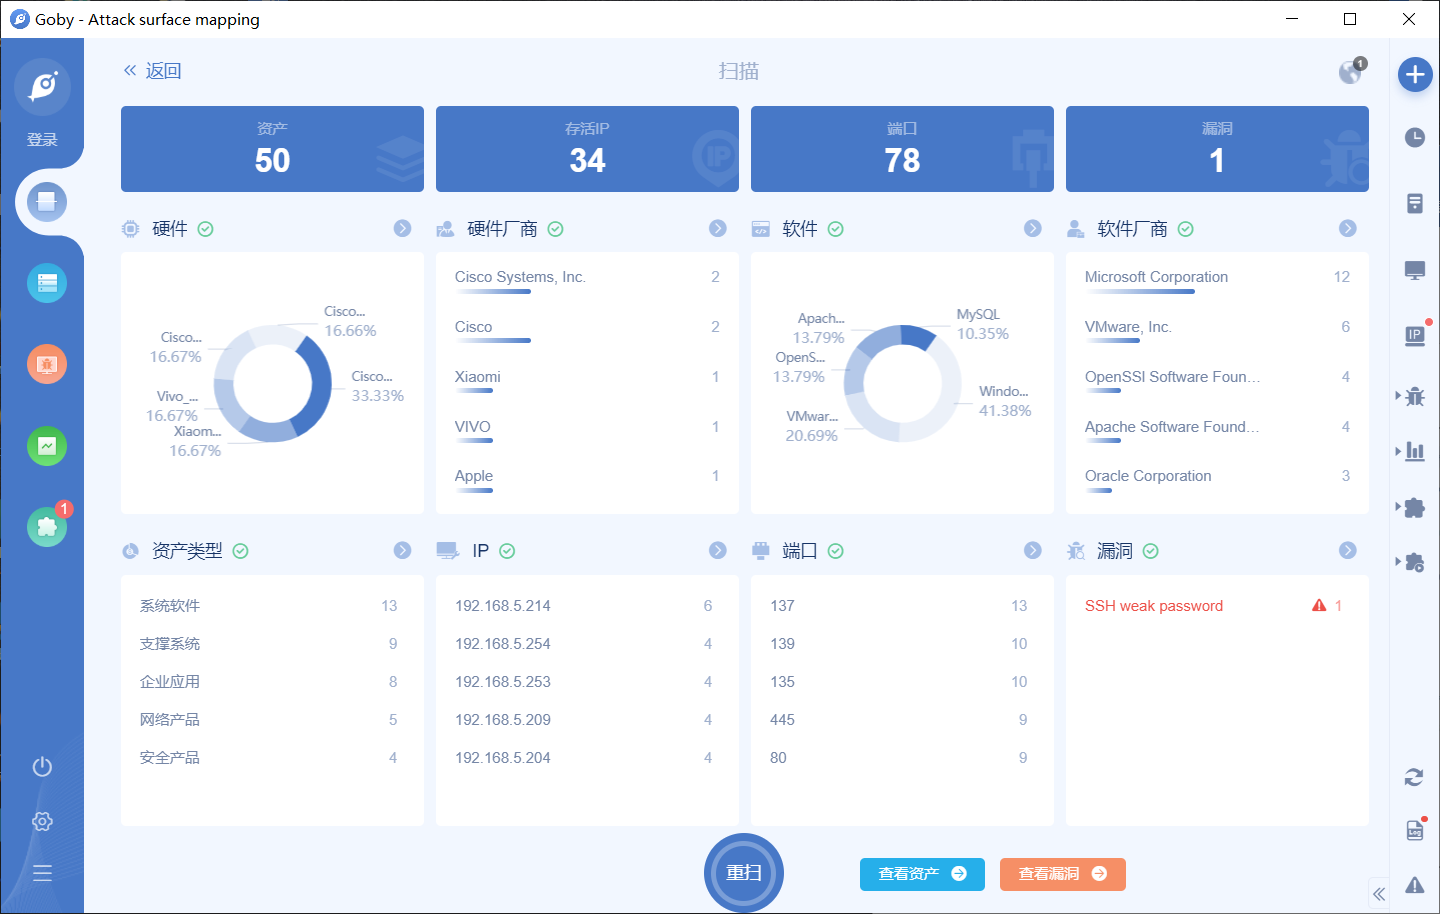The image size is (1440, 914).
Task: Expand the 资产类型 panel arrow
Action: point(402,550)
